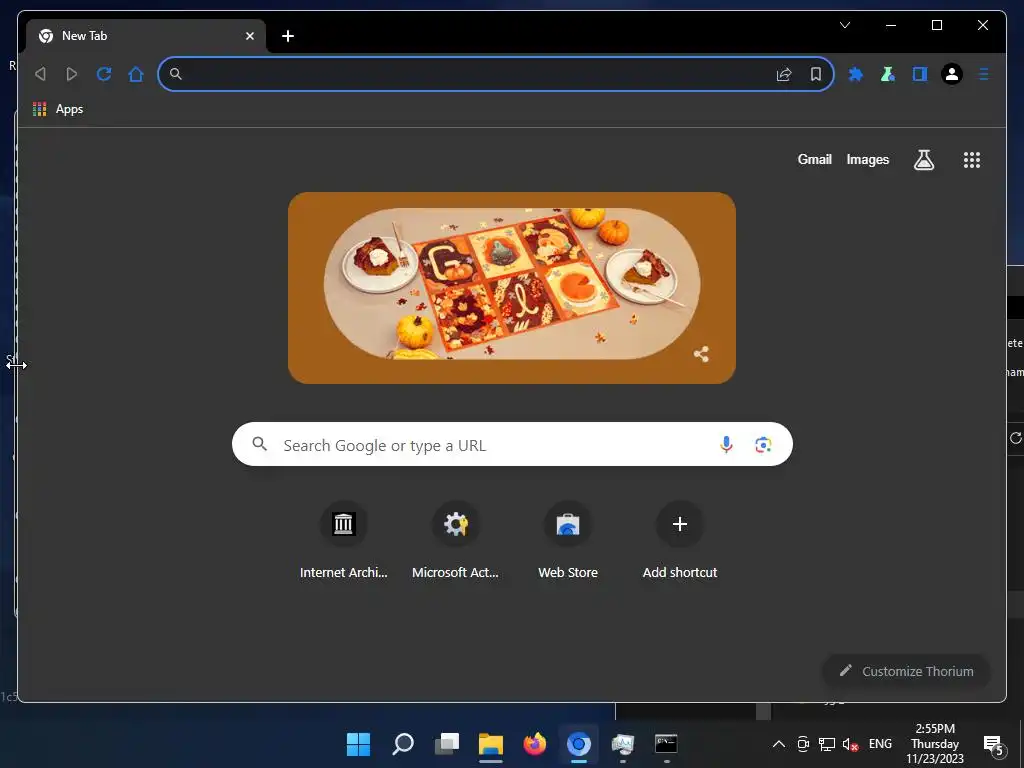The width and height of the screenshot is (1024, 768).
Task: Launch Firefox from the taskbar
Action: click(534, 743)
